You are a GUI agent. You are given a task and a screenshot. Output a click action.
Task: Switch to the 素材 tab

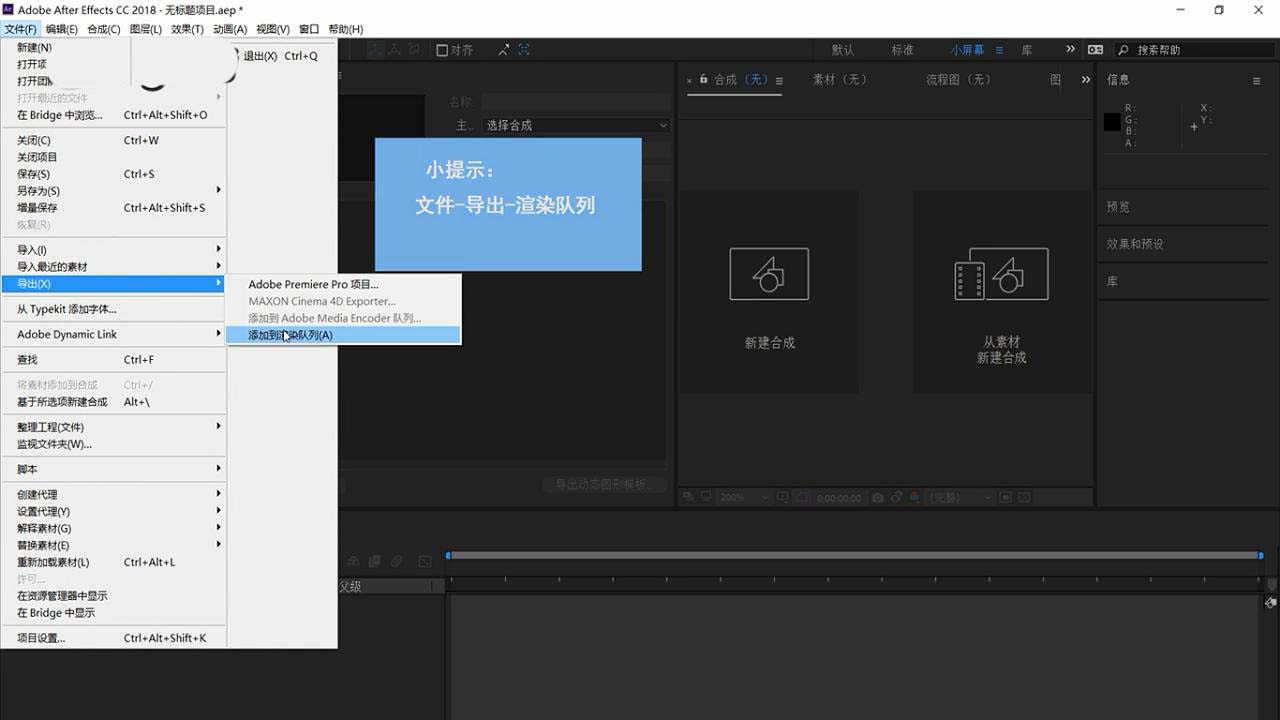840,80
